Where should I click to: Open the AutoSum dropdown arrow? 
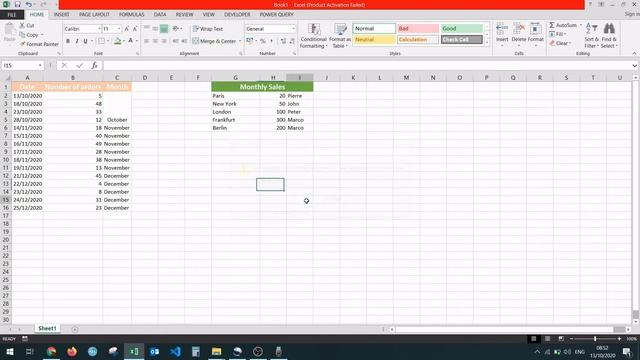(x=581, y=25)
